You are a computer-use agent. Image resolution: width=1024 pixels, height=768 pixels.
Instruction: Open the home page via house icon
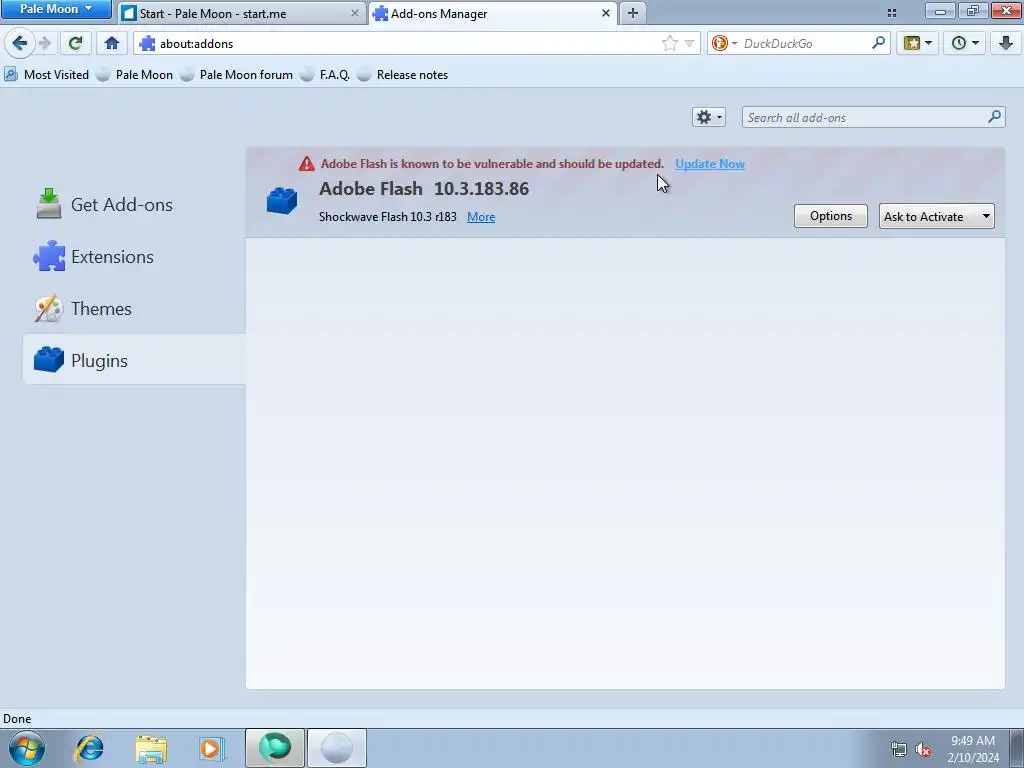(112, 44)
